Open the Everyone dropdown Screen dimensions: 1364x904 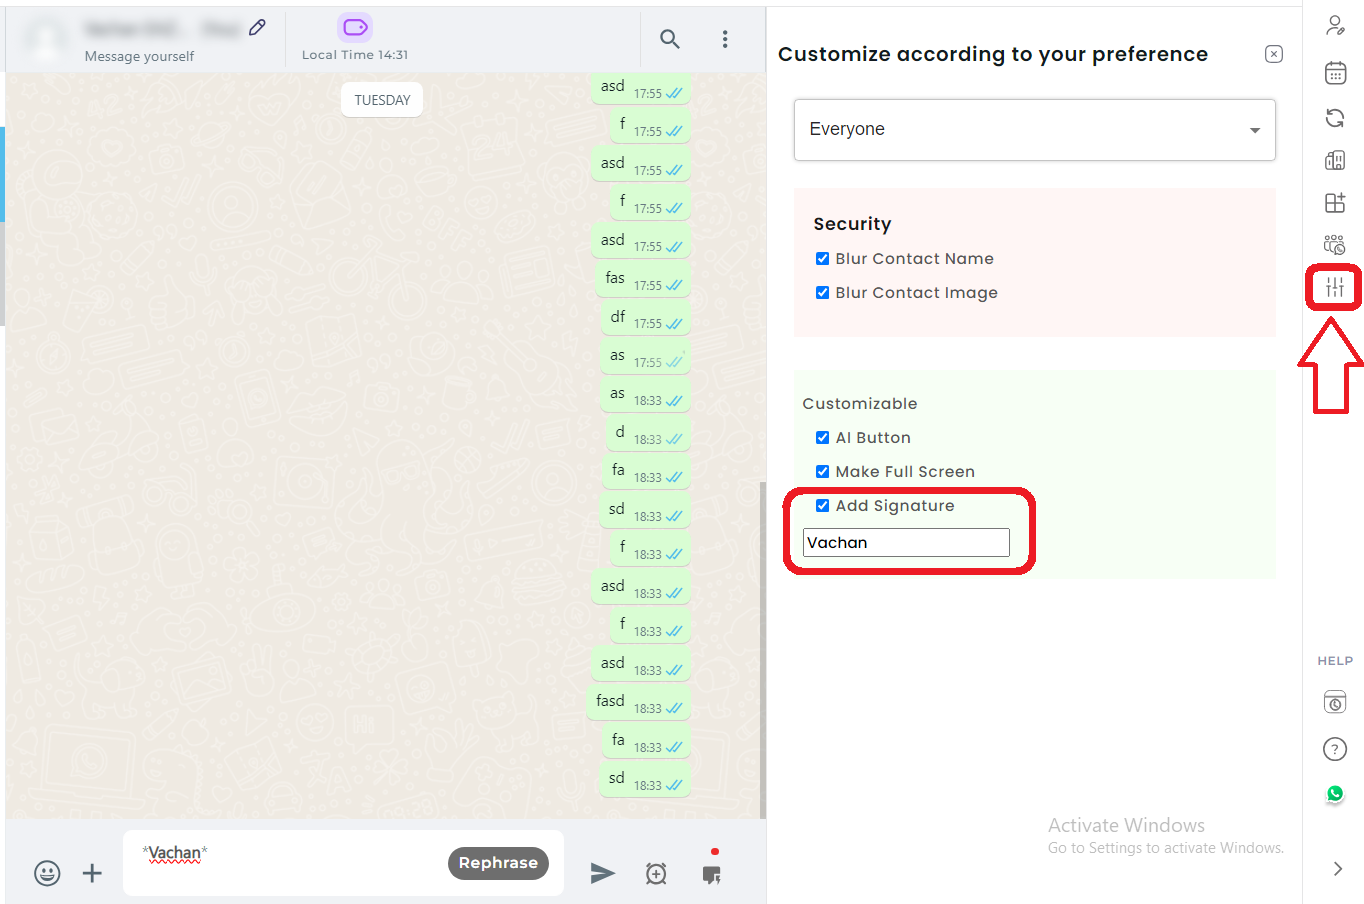coord(1035,129)
